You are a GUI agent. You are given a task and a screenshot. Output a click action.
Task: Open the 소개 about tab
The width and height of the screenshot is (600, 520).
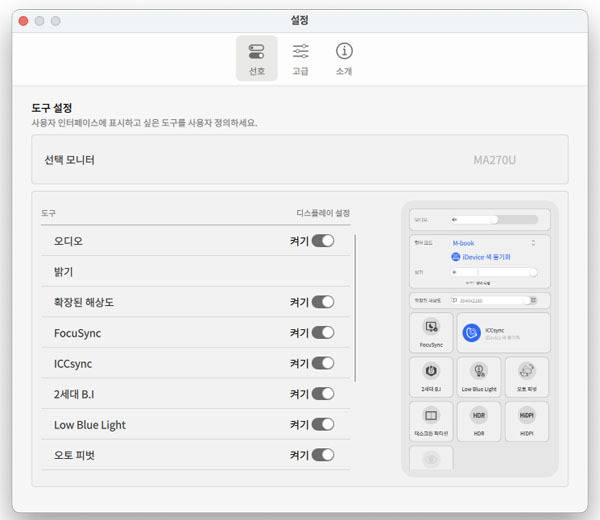pos(344,58)
